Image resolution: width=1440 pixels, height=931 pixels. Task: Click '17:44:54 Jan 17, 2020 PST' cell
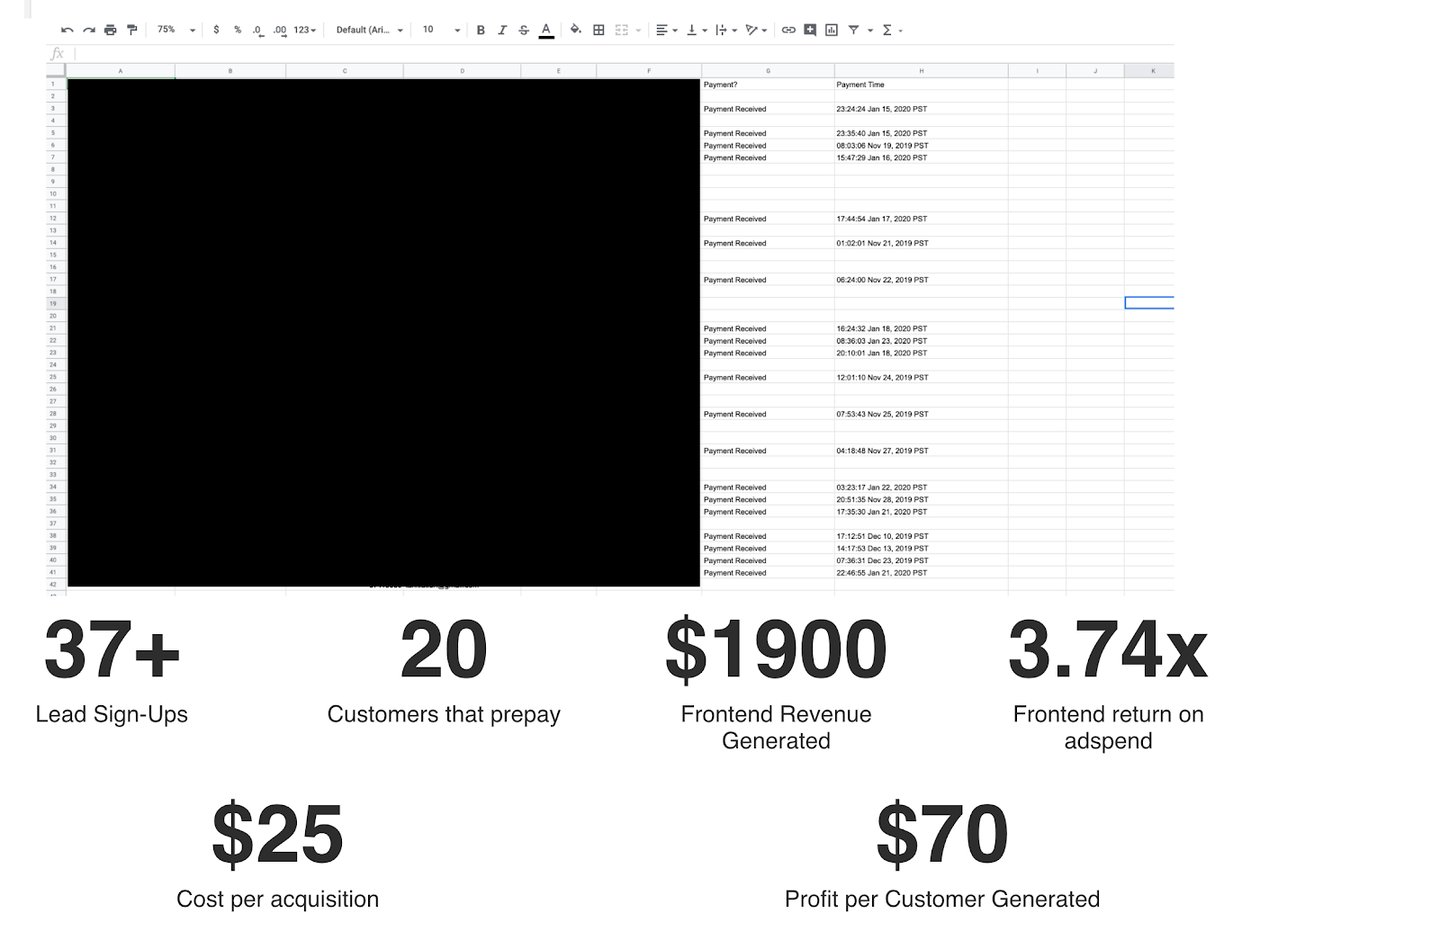pyautogui.click(x=921, y=218)
